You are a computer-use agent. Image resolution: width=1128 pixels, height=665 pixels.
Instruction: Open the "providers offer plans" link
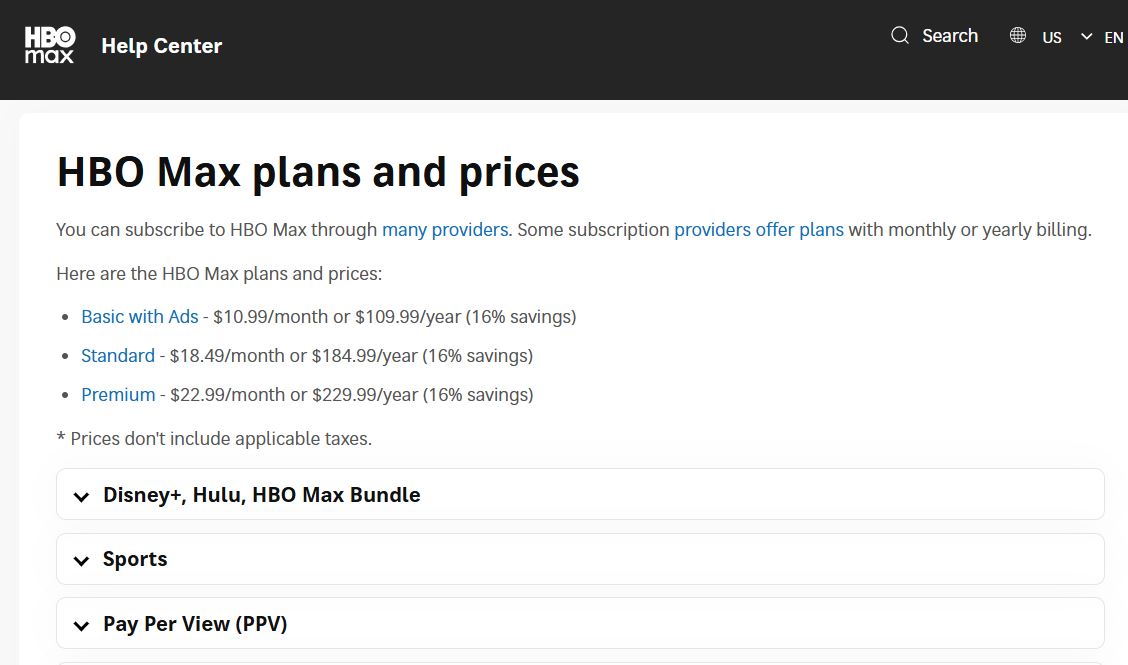click(758, 229)
